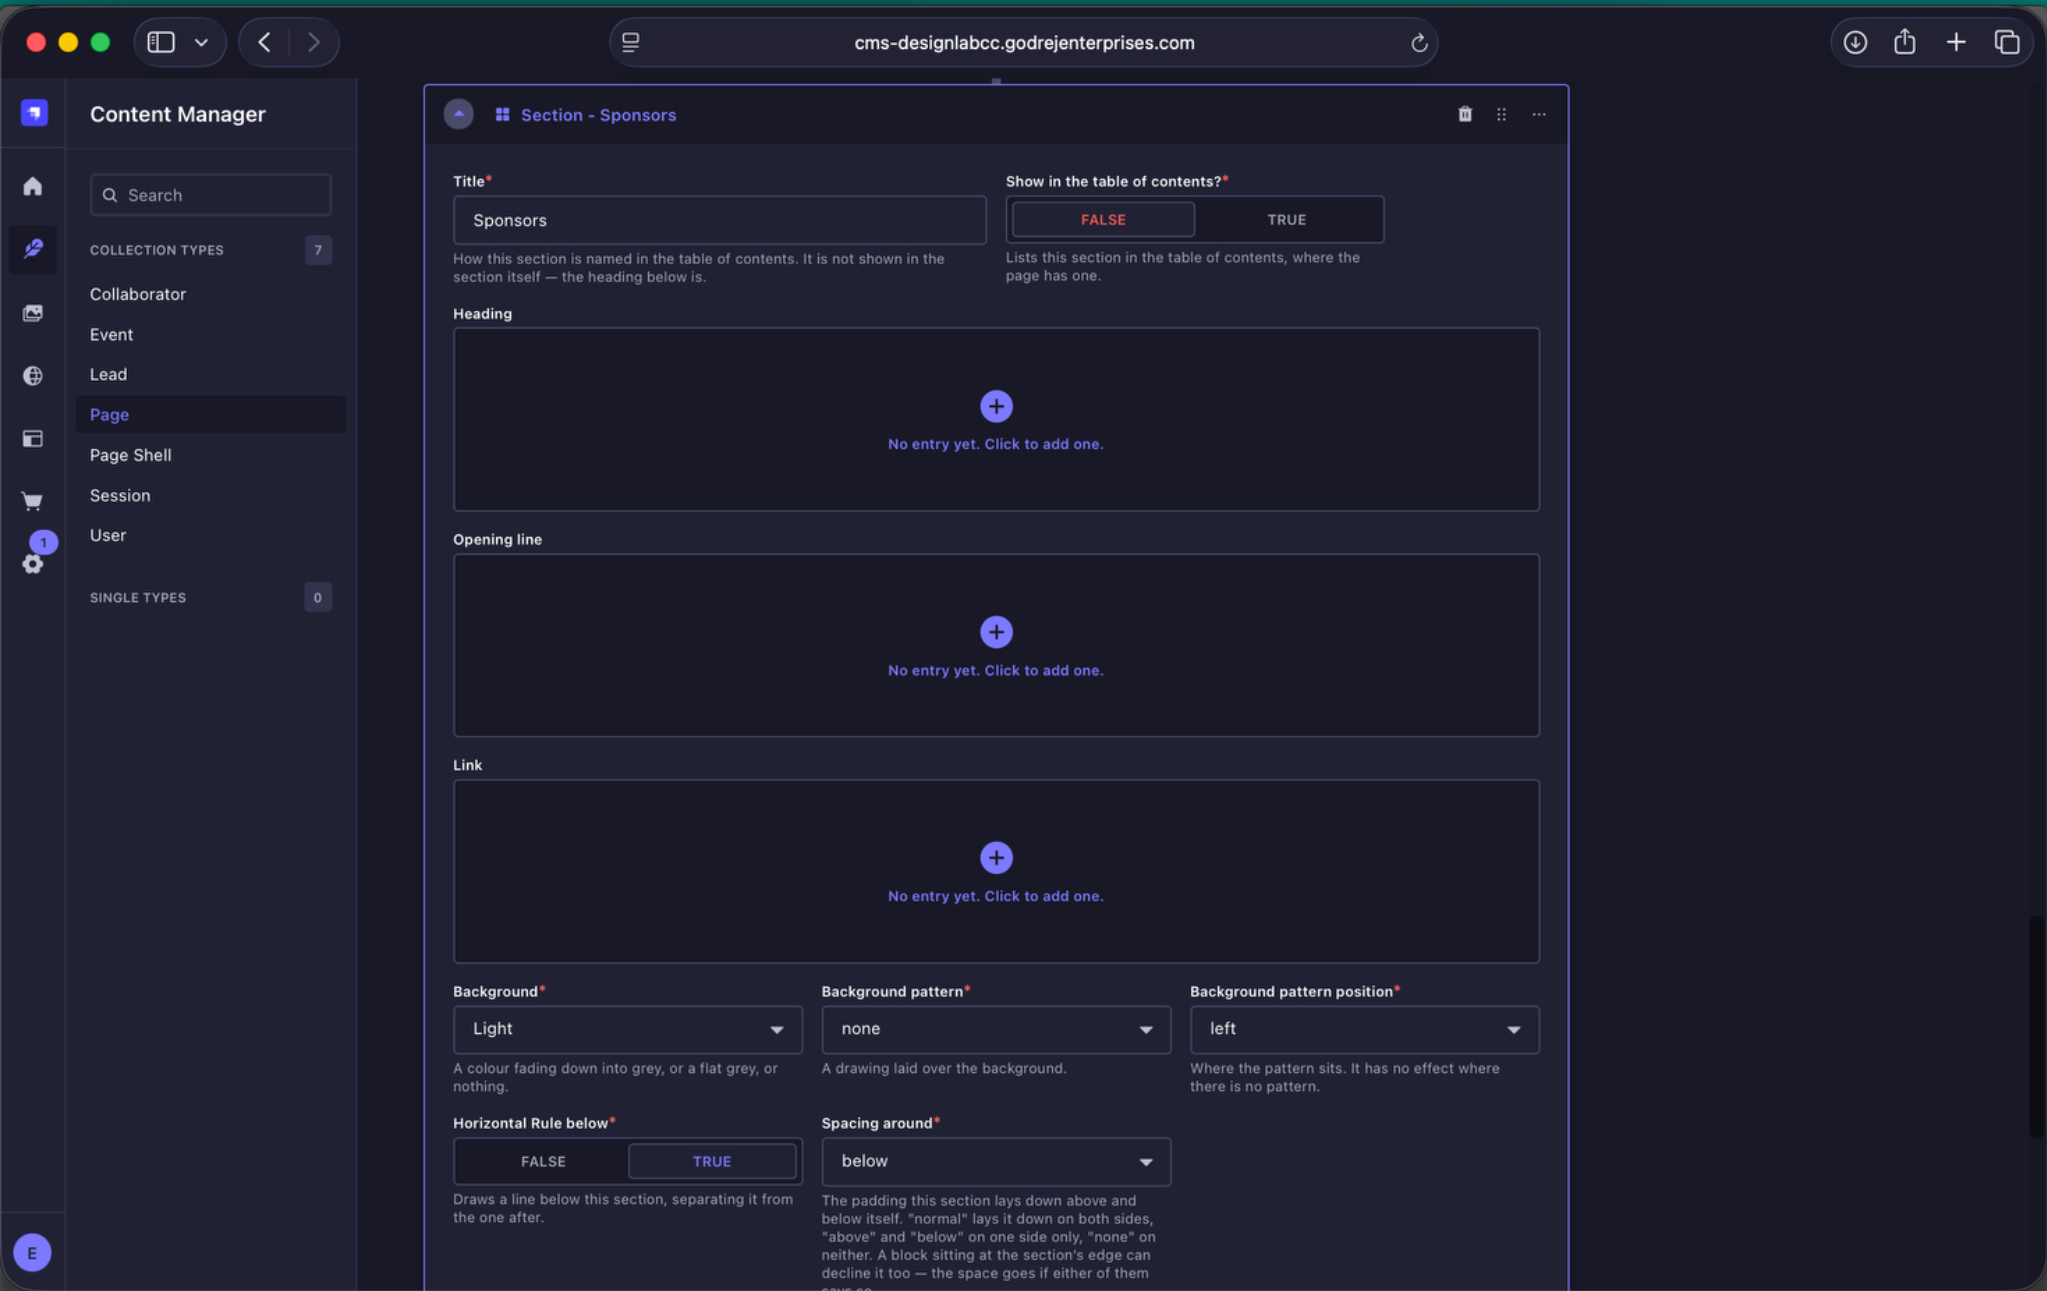Select Page Shell collection type

pyautogui.click(x=130, y=455)
